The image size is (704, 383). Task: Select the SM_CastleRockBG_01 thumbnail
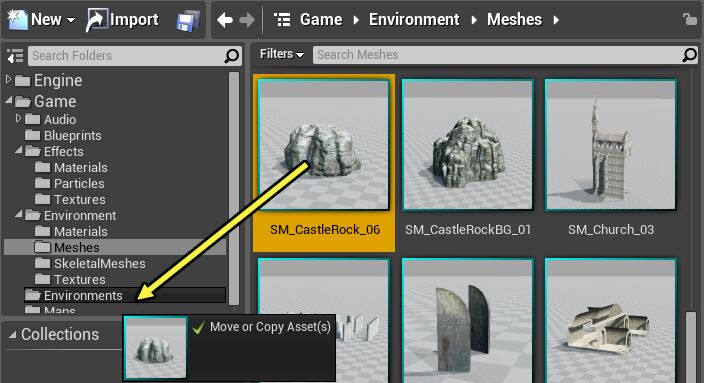[x=468, y=145]
